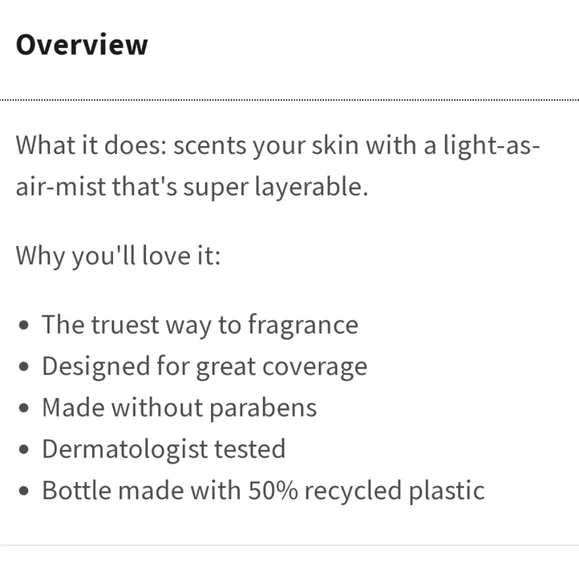Screen dimensions: 579x580
Task: Click the 'Why you'll love it:' text
Action: pos(118,256)
